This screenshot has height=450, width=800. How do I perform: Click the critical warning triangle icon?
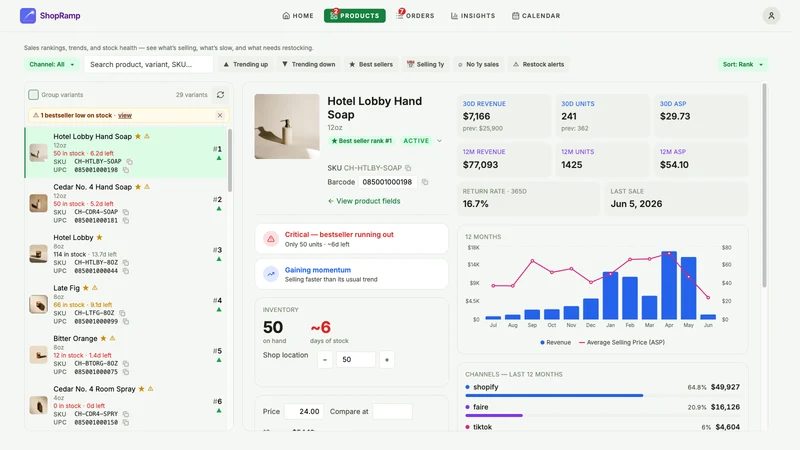point(271,239)
